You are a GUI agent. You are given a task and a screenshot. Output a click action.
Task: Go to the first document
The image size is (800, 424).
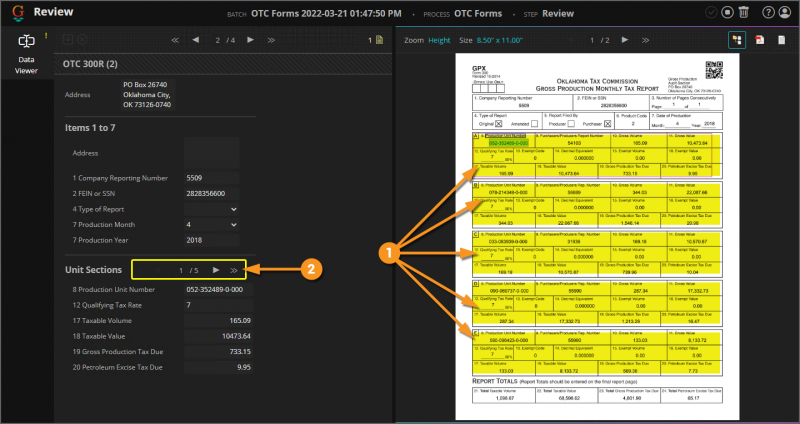click(176, 40)
